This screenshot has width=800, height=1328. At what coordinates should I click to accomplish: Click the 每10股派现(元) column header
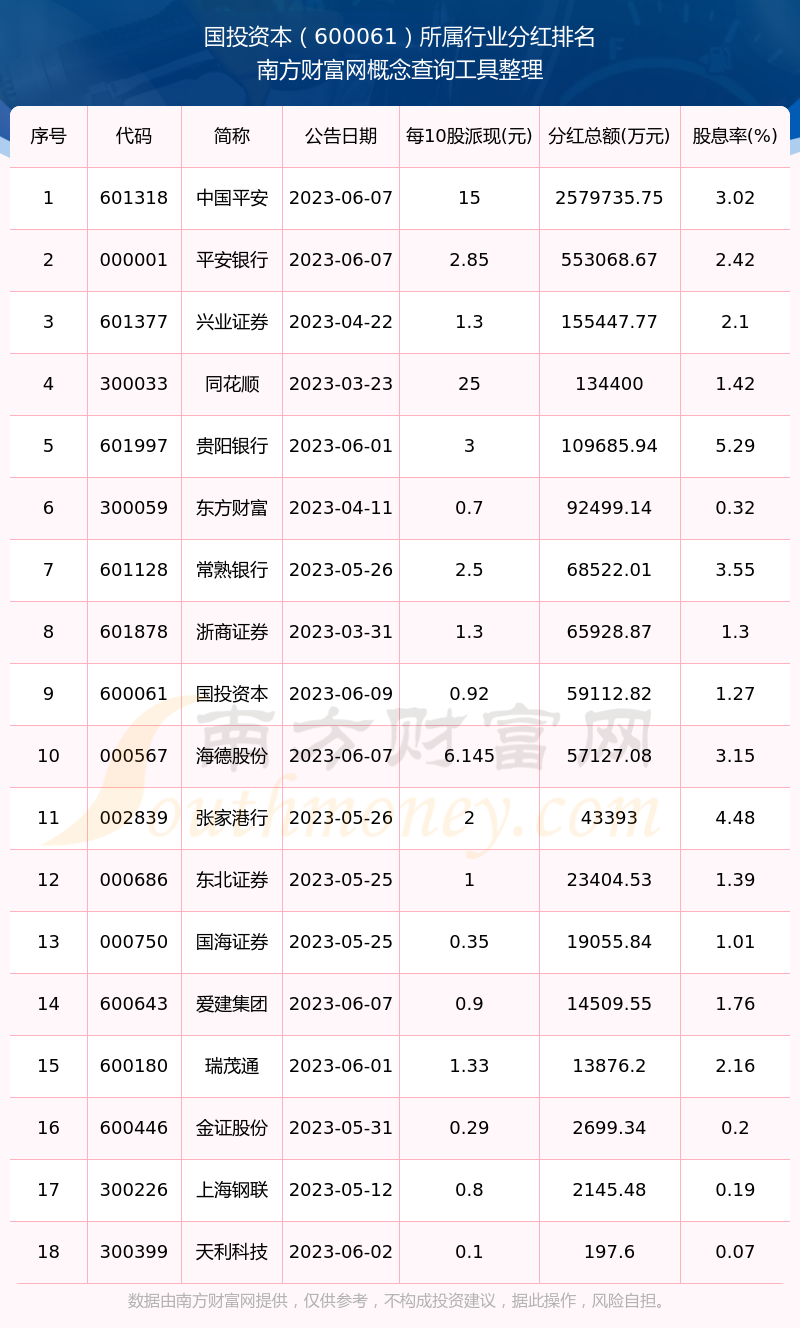469,136
